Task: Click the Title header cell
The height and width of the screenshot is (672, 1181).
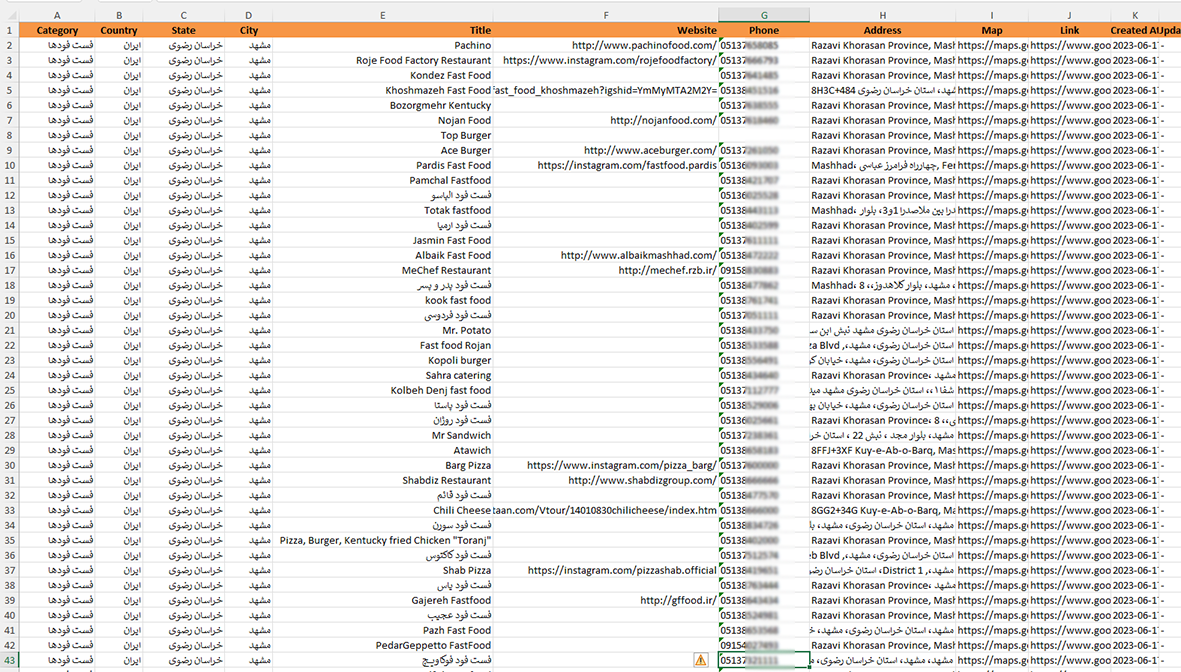Action: [x=383, y=30]
